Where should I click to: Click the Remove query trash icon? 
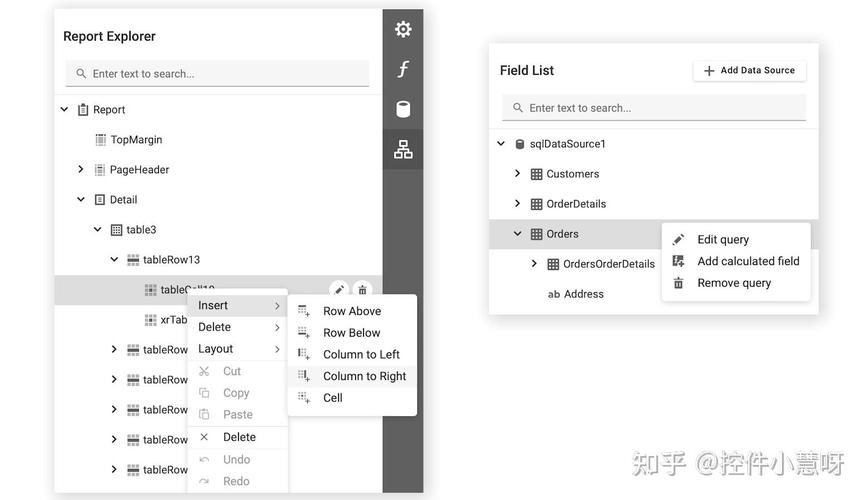pos(678,283)
